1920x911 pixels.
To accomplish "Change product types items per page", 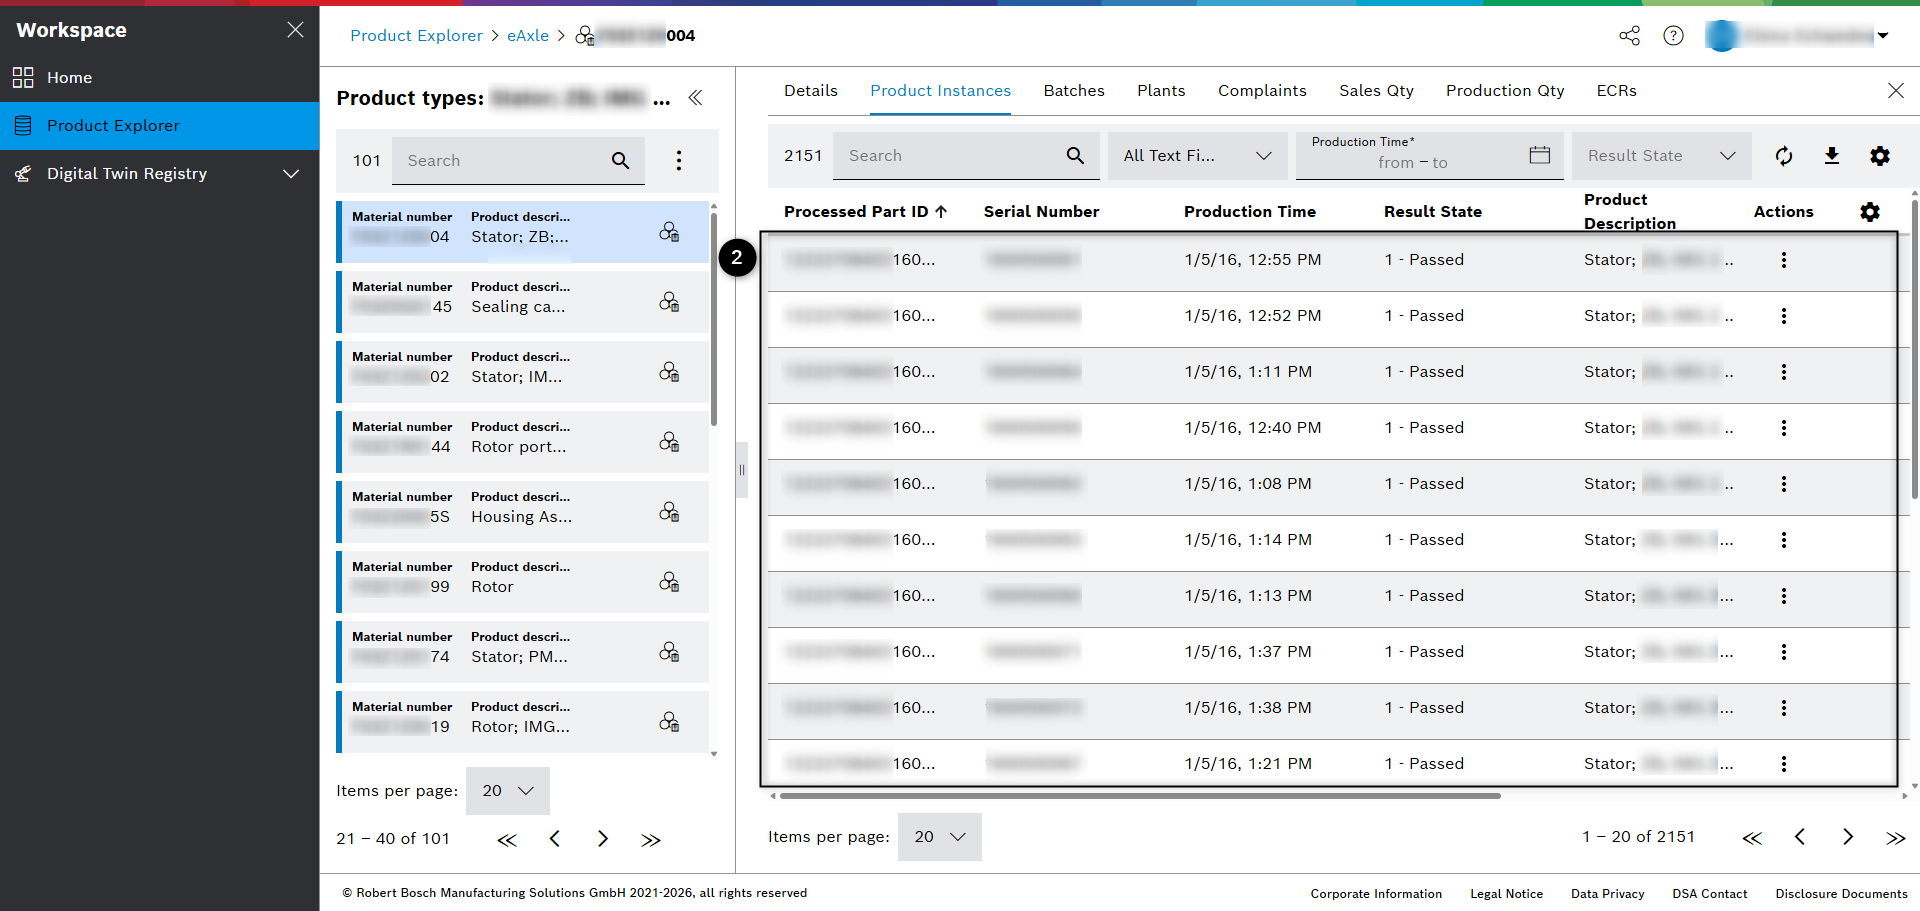I will (x=508, y=791).
